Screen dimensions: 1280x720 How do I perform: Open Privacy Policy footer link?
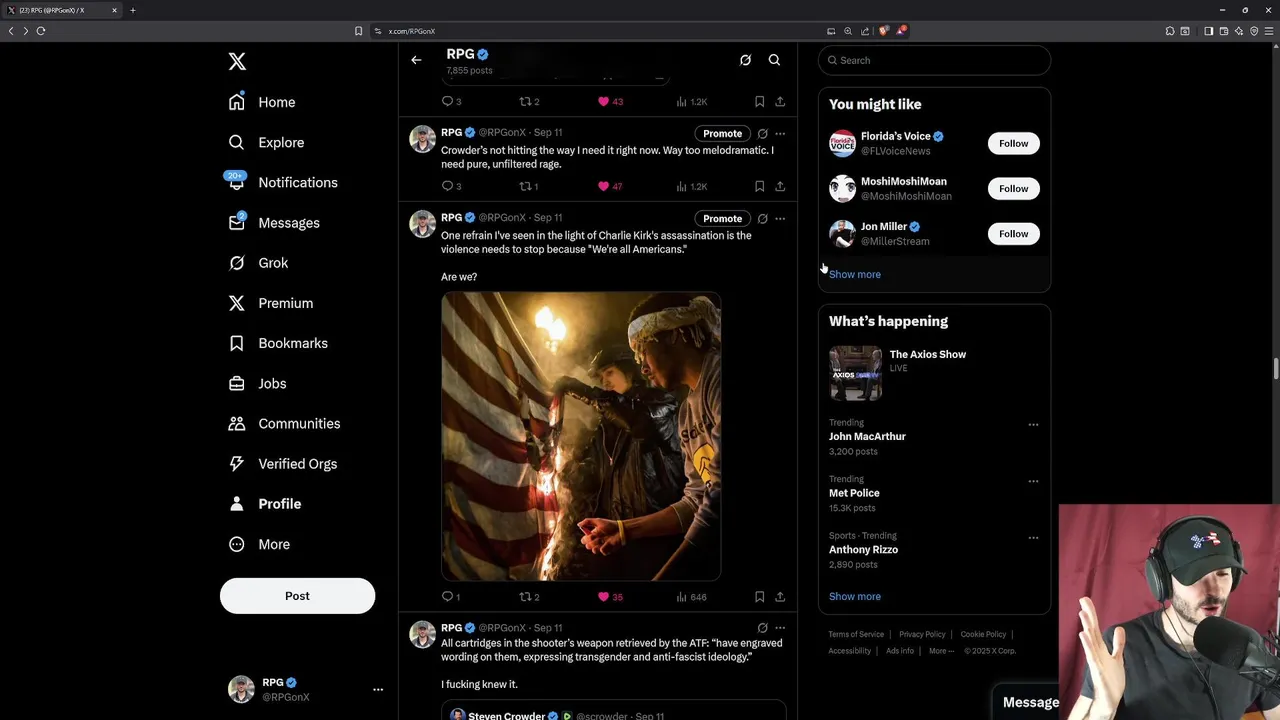click(x=922, y=634)
